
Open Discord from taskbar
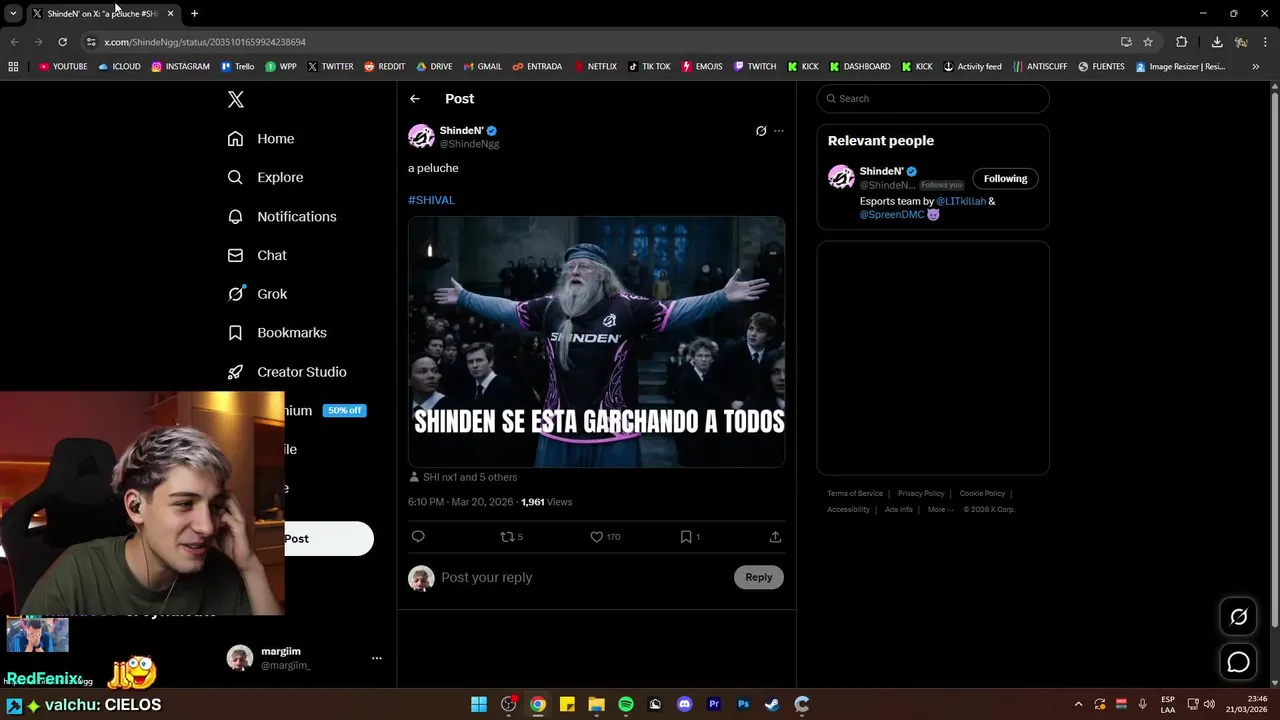(x=684, y=704)
